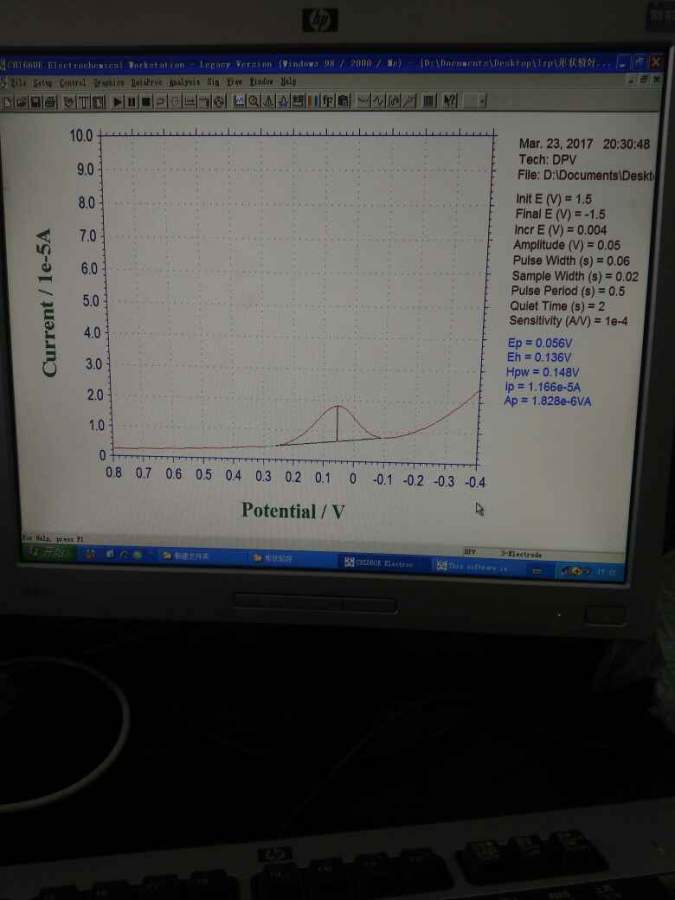Screen dimensions: 675x900
Task: Click the Graph Options toolbar icon
Action: pyautogui.click(x=298, y=102)
